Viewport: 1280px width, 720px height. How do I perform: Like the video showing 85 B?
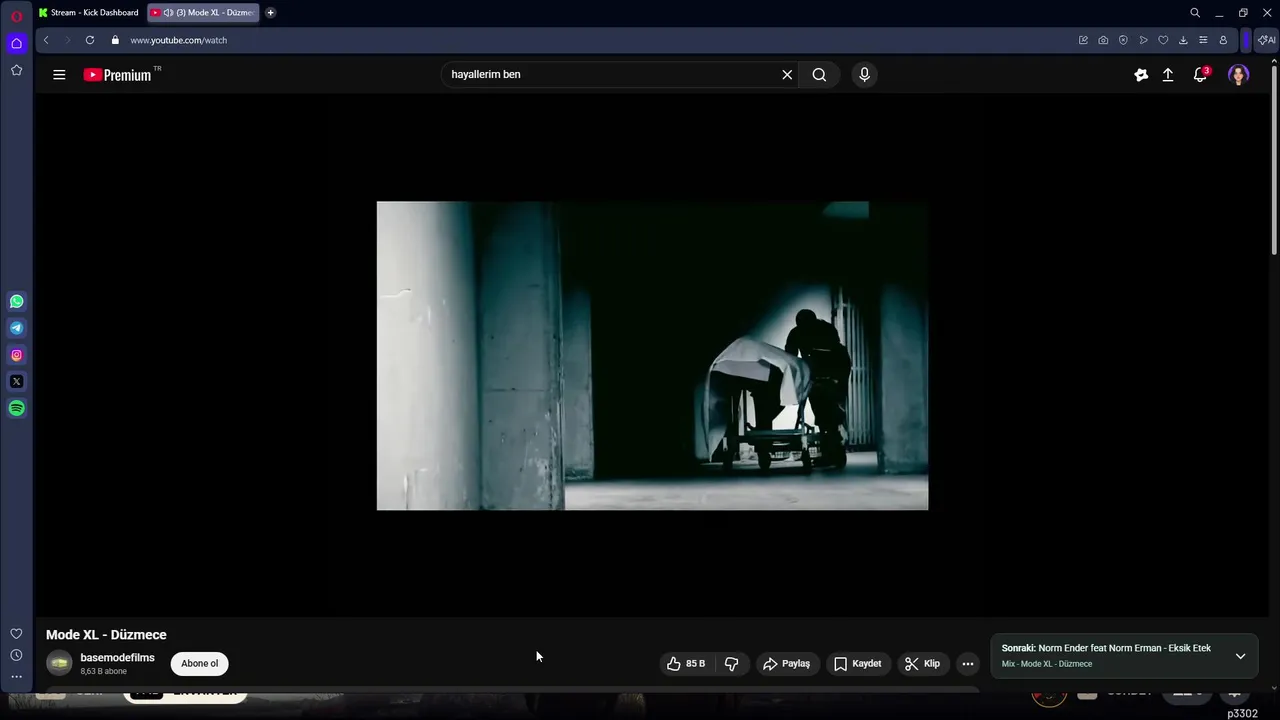coord(686,663)
